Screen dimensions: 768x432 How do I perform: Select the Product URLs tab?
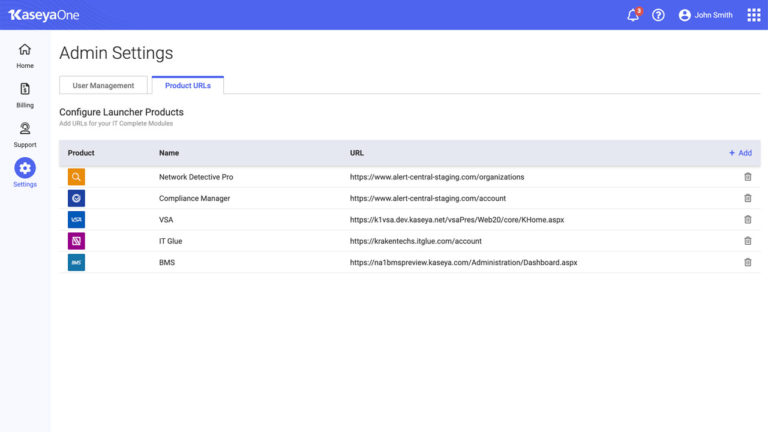pyautogui.click(x=188, y=85)
